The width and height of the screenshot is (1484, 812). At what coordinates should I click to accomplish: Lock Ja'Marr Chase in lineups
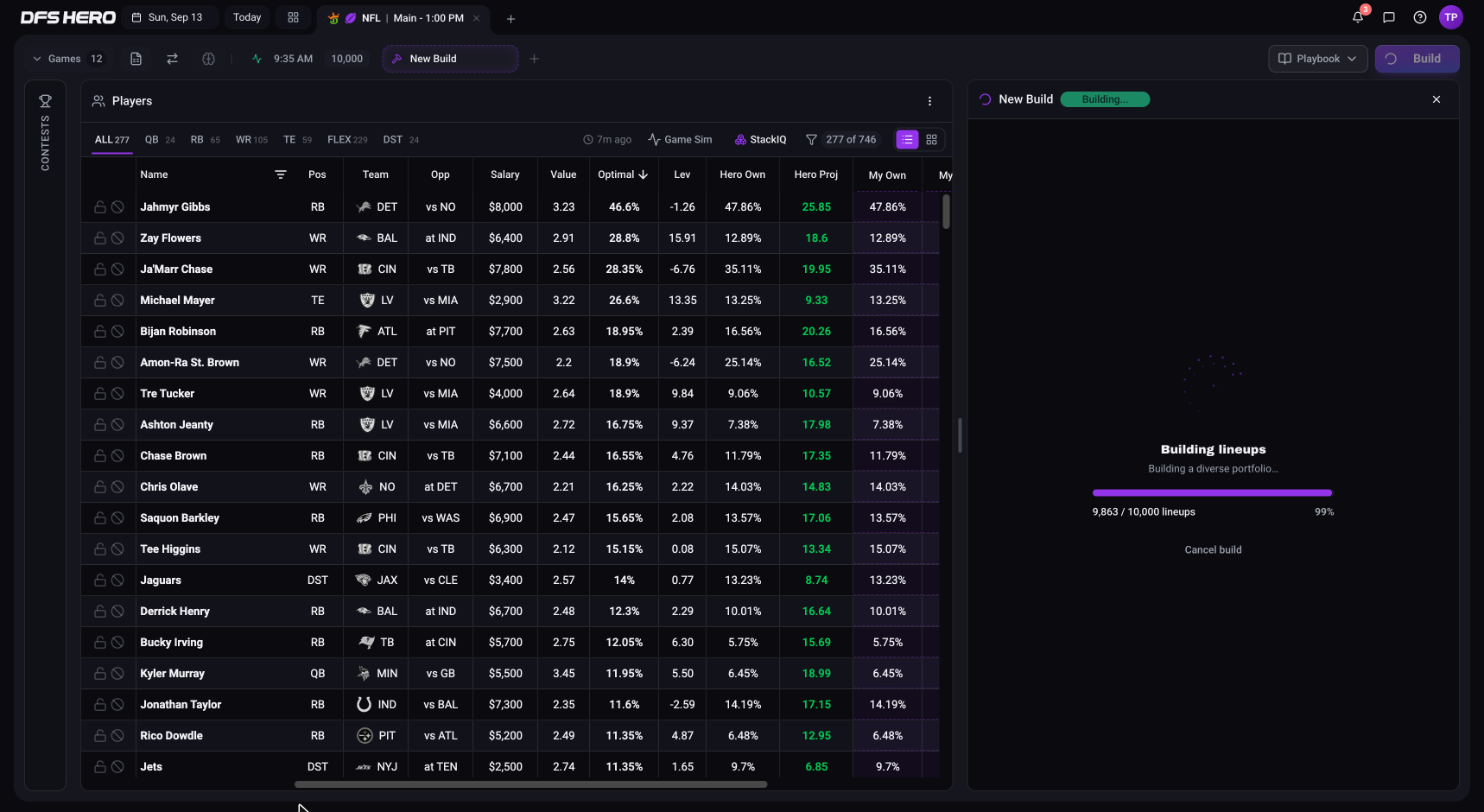click(x=100, y=269)
